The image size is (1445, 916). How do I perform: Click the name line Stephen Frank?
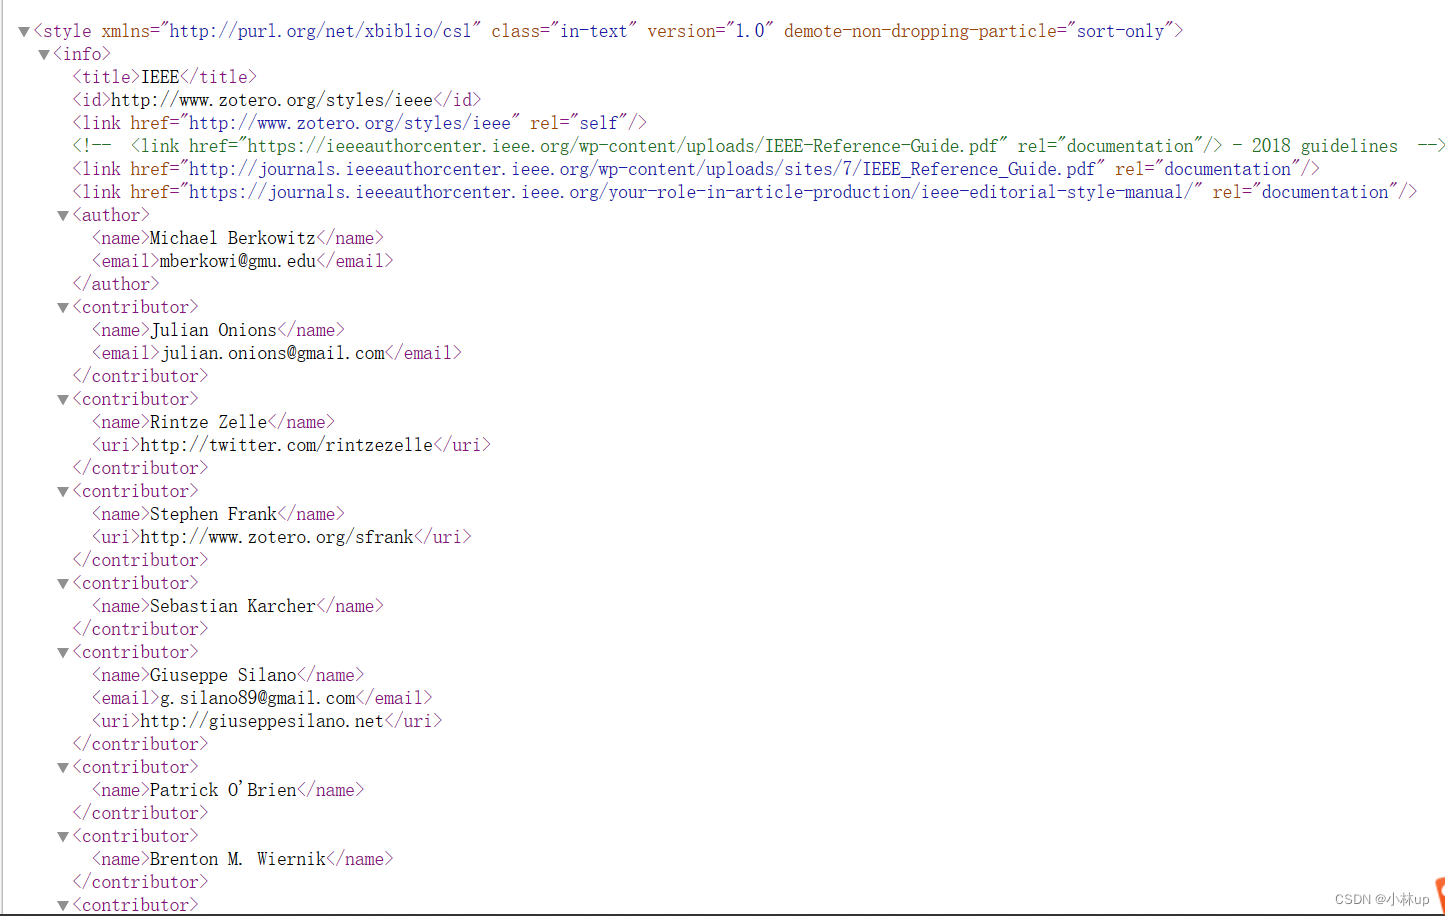click(x=219, y=514)
